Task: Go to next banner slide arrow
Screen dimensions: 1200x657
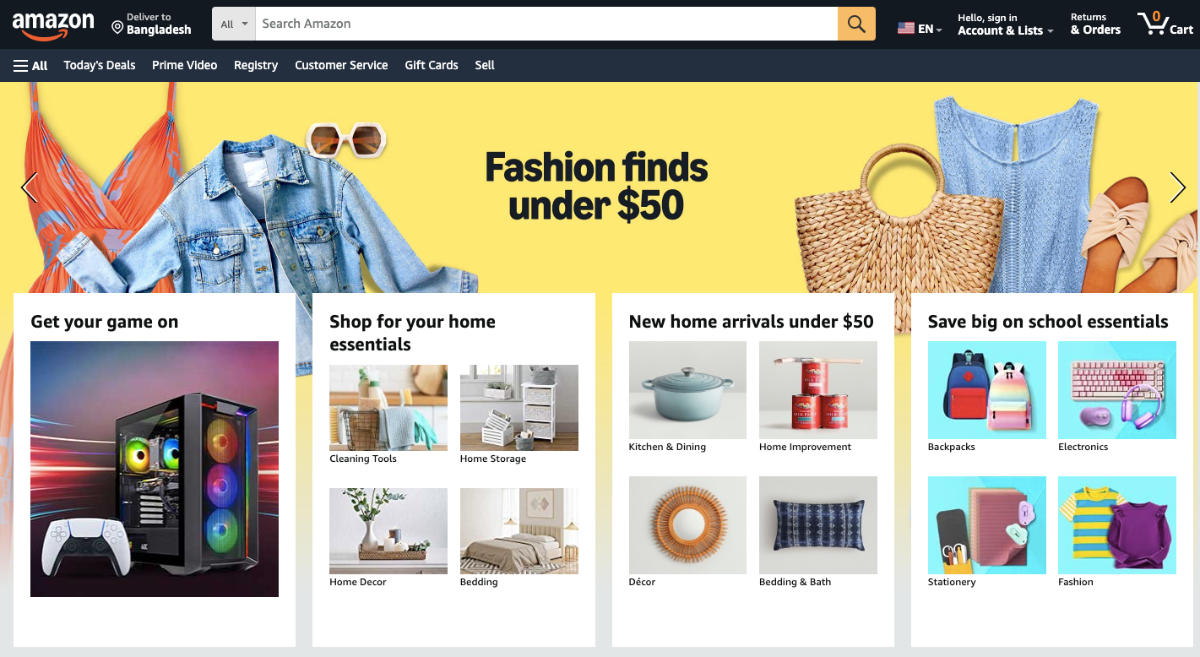Action: [1177, 187]
